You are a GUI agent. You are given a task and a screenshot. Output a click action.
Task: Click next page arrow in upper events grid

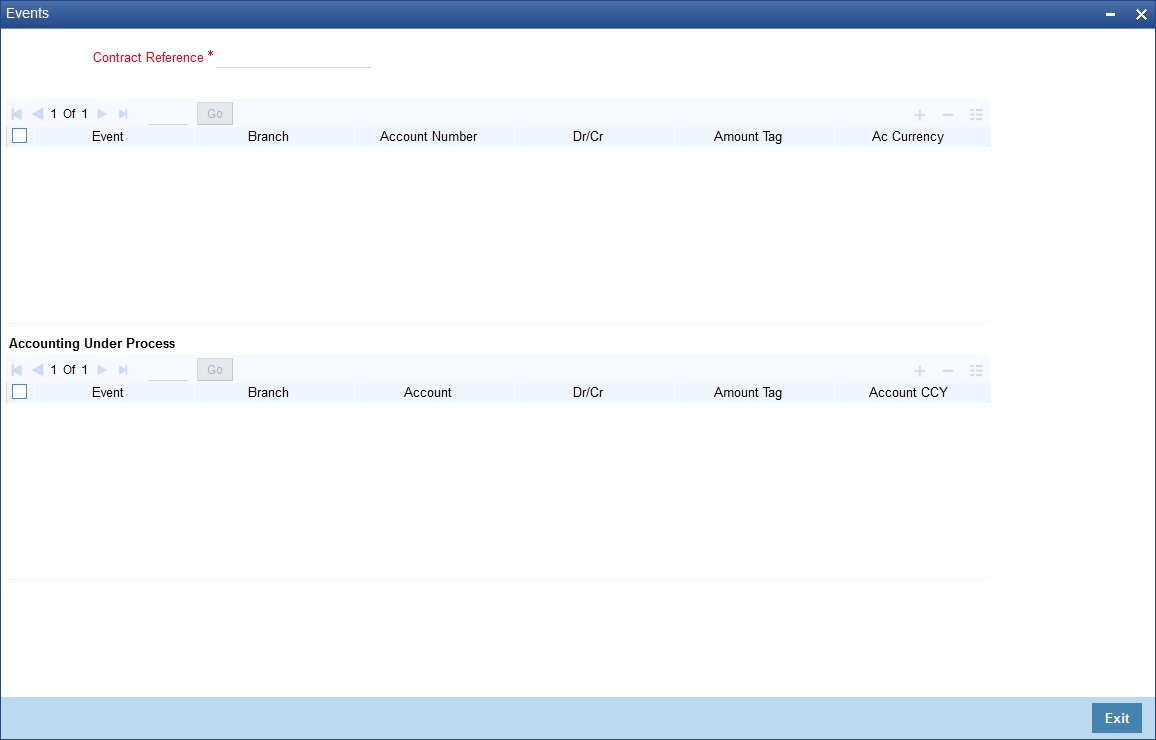click(102, 114)
